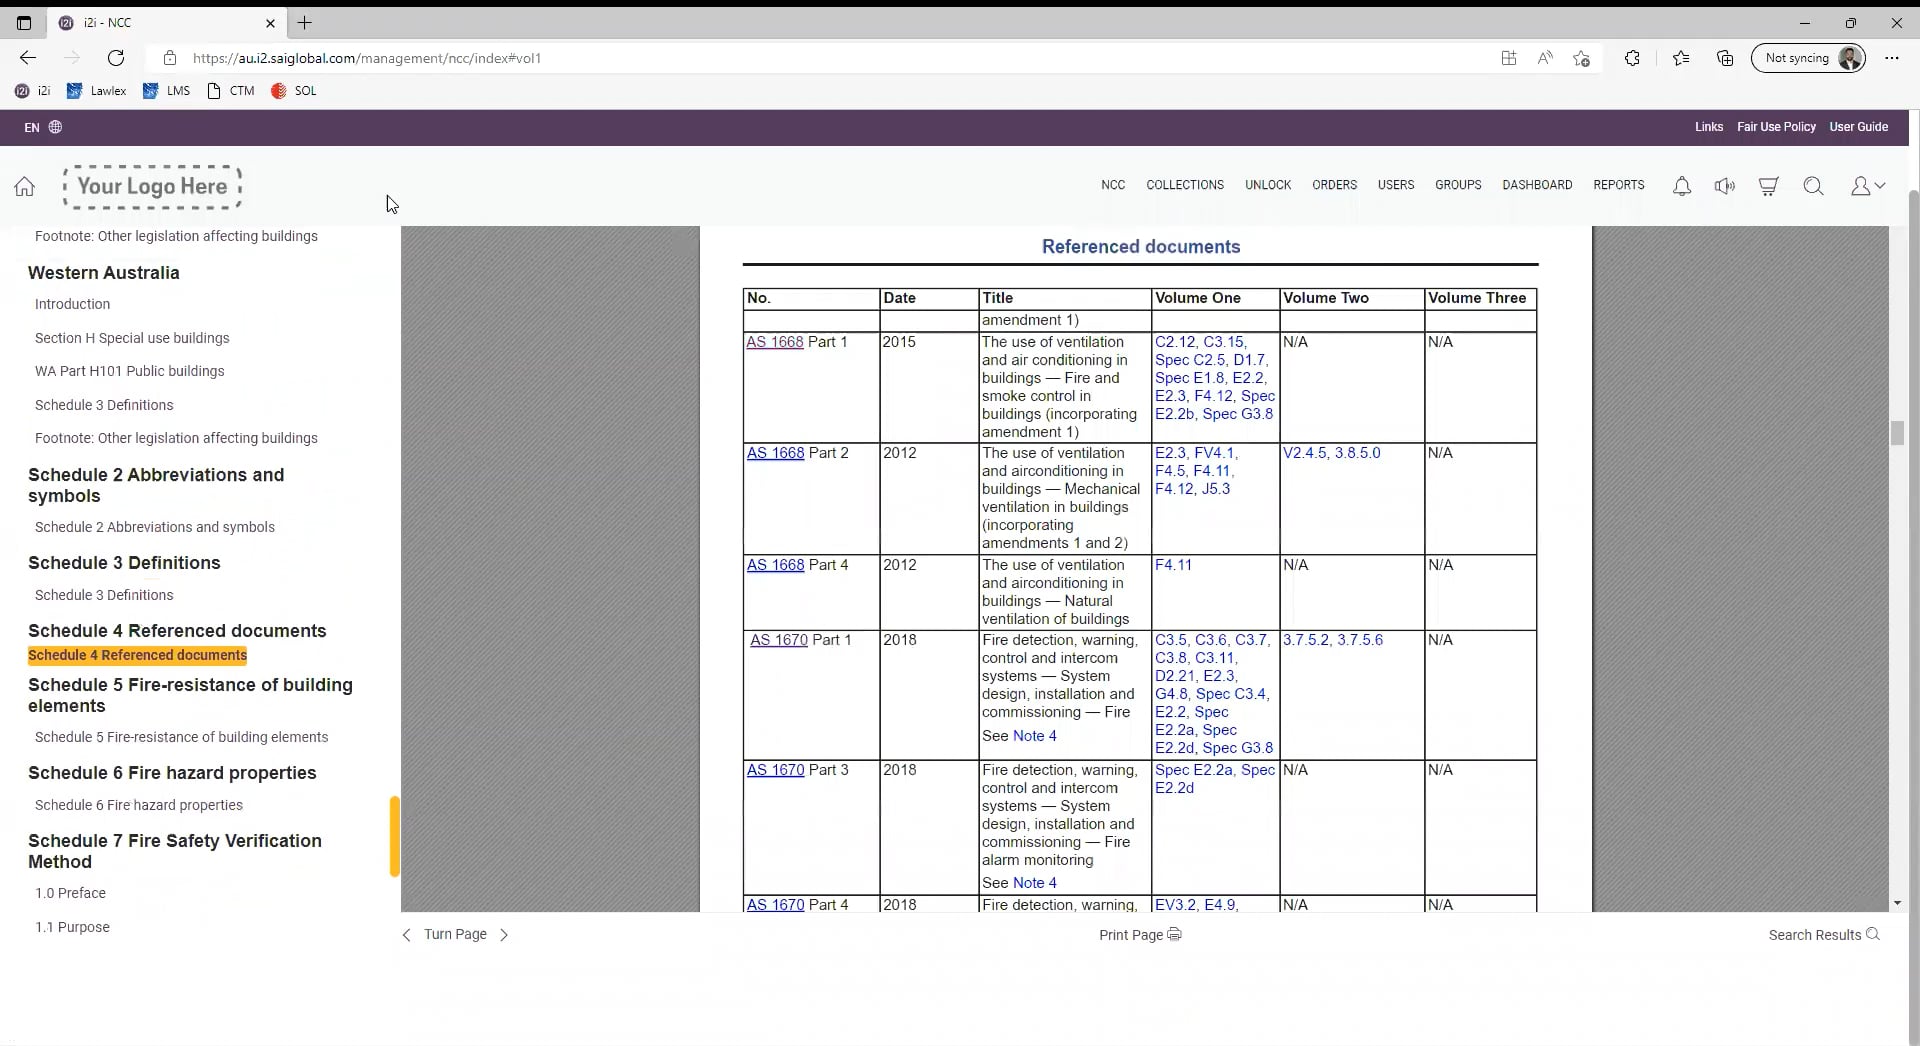This screenshot has width=1920, height=1046.
Task: Open the Fair Use Policy link
Action: (1776, 127)
